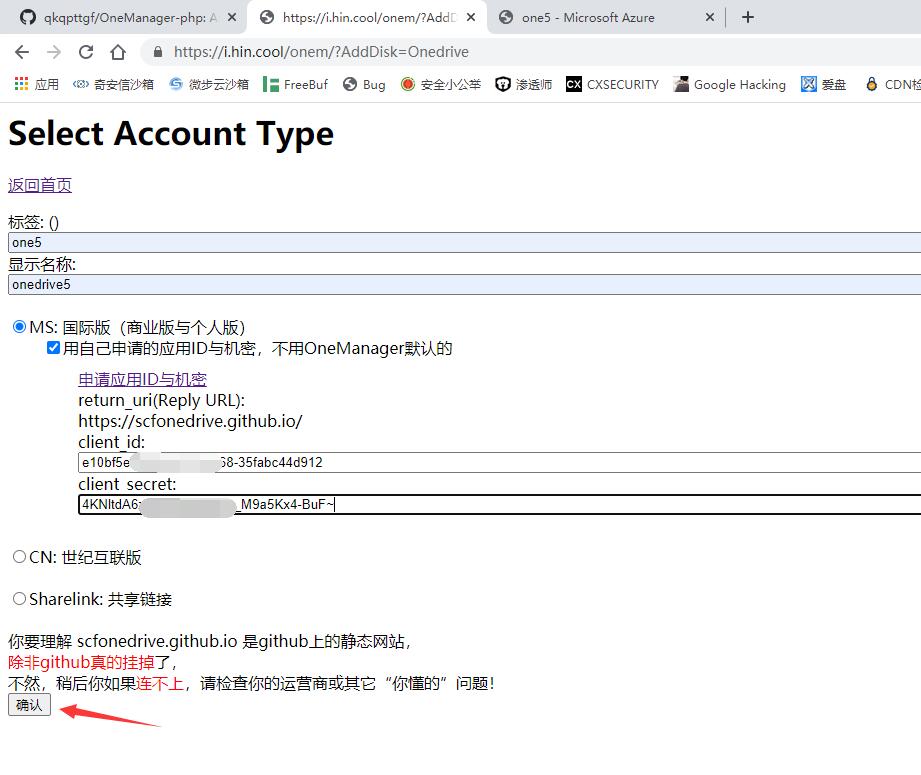
Task: Uncheck 用自己申请的应用ID与机密 checkbox
Action: [x=54, y=348]
